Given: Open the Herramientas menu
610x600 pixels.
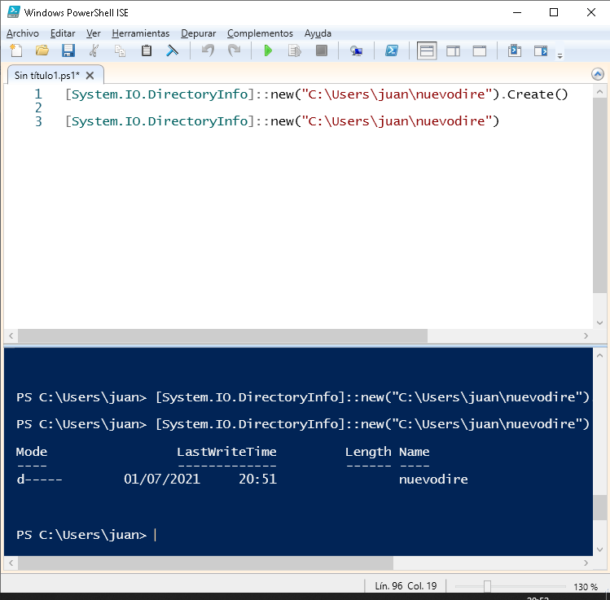Looking at the screenshot, I should pyautogui.click(x=141, y=33).
